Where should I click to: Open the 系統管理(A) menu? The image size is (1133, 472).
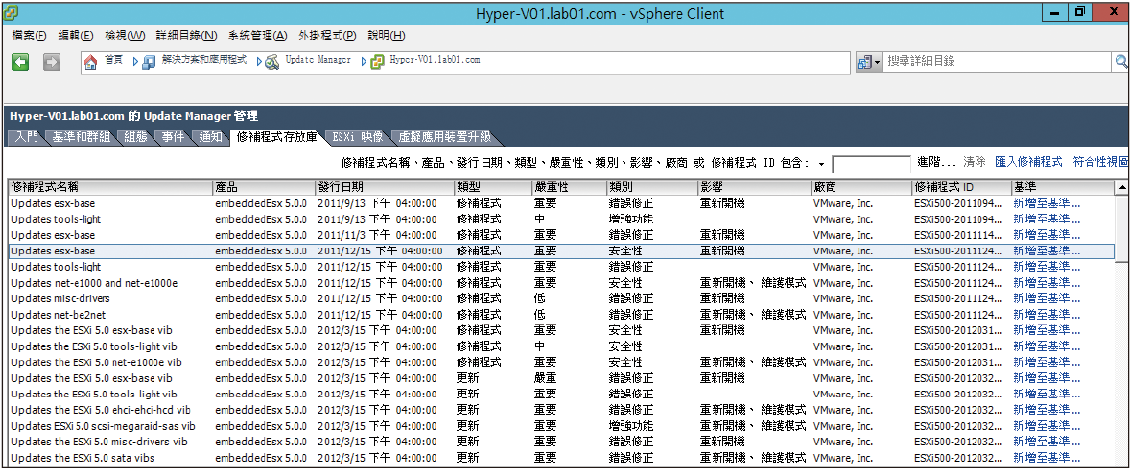pos(258,35)
